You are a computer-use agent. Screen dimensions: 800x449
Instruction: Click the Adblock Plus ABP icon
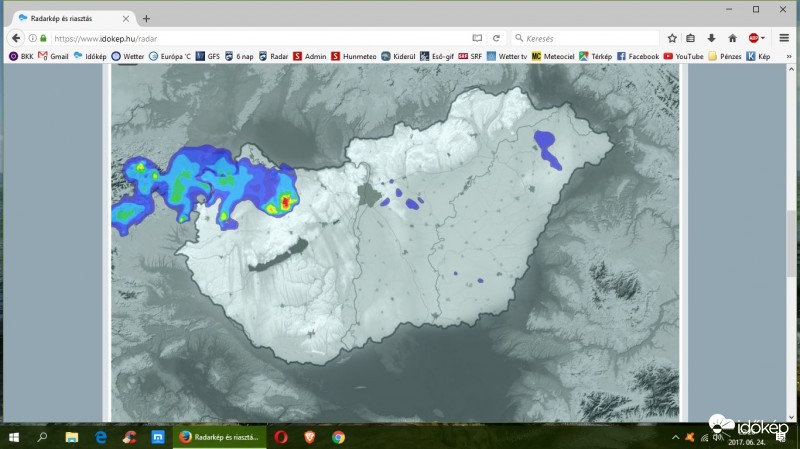click(x=753, y=38)
